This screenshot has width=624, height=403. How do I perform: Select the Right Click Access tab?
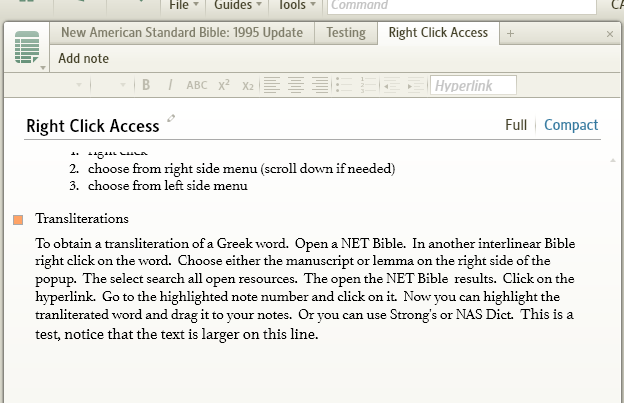point(438,33)
